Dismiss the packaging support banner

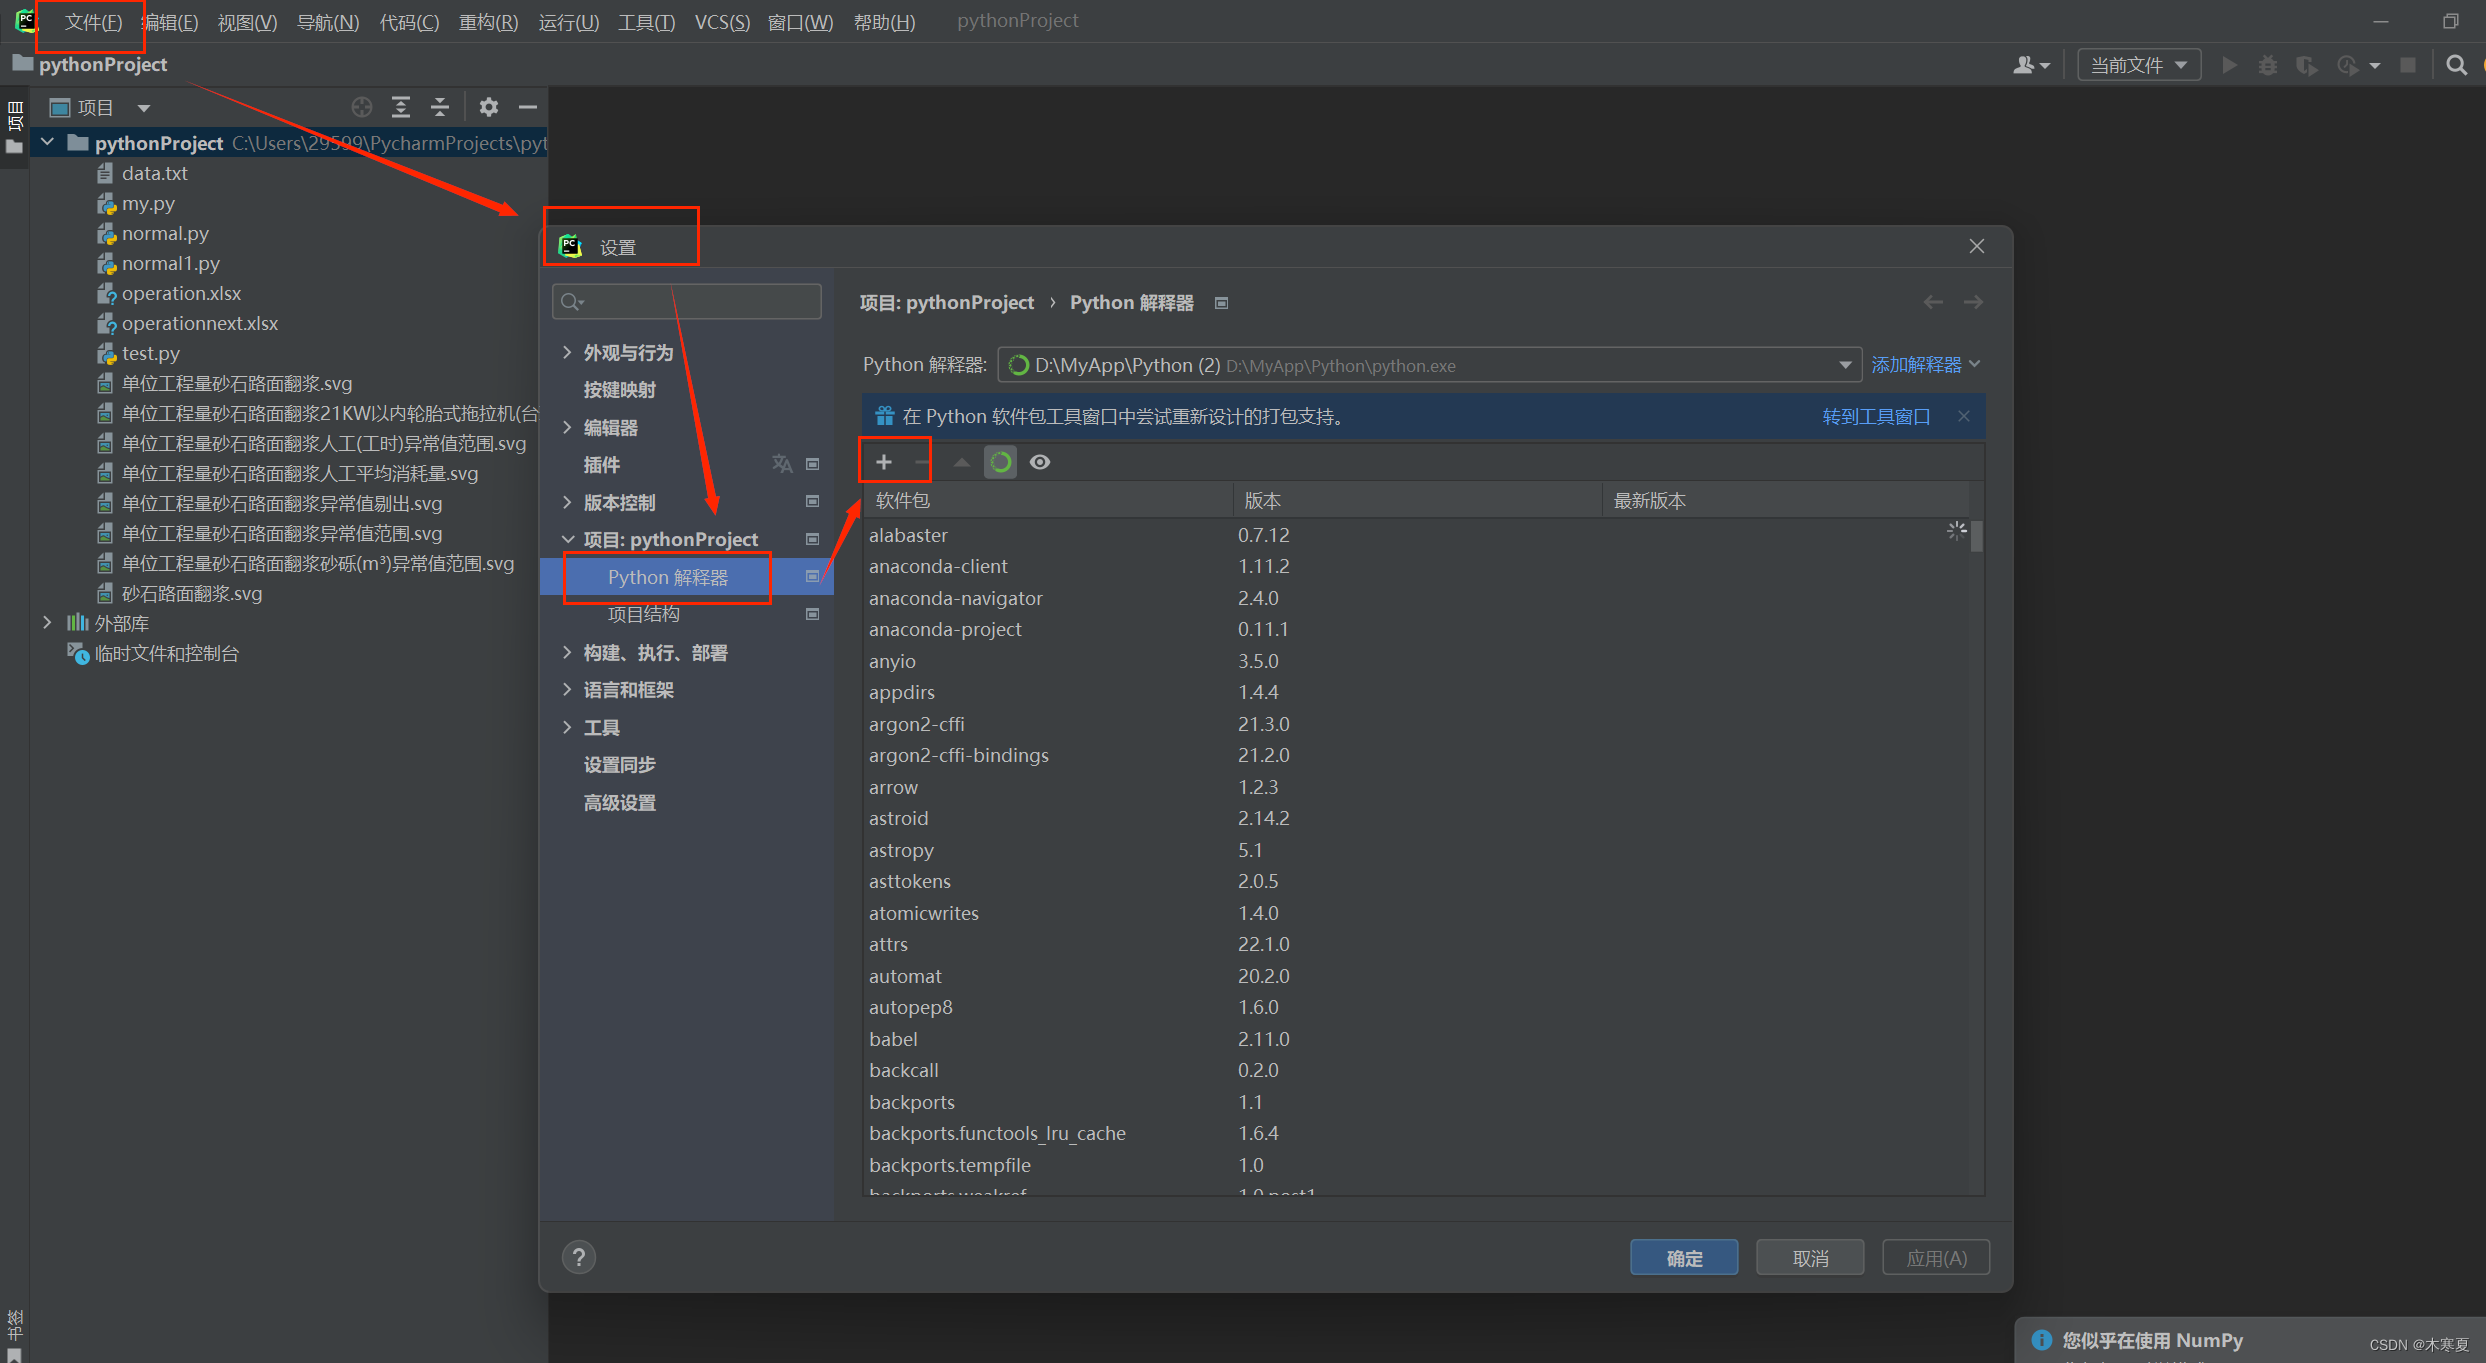coord(1964,416)
